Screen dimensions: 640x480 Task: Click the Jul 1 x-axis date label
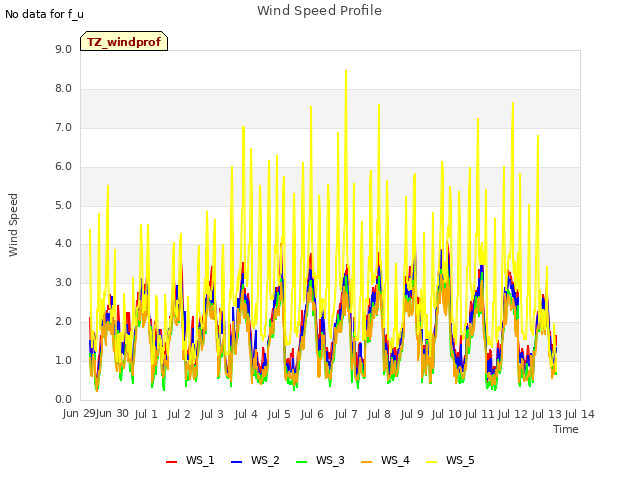pos(146,414)
